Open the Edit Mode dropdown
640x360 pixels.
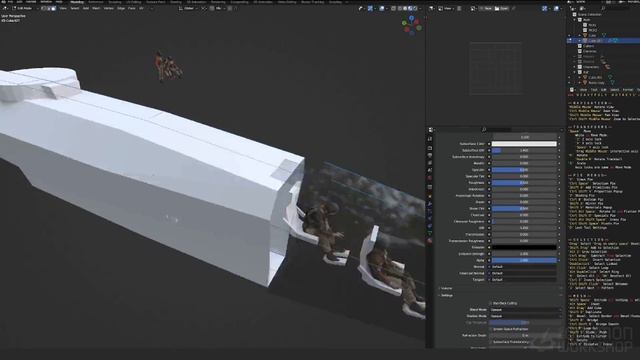tap(23, 8)
